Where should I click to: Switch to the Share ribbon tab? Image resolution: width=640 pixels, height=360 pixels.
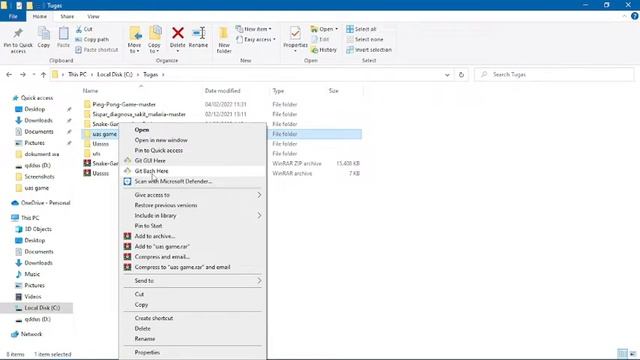(x=67, y=16)
